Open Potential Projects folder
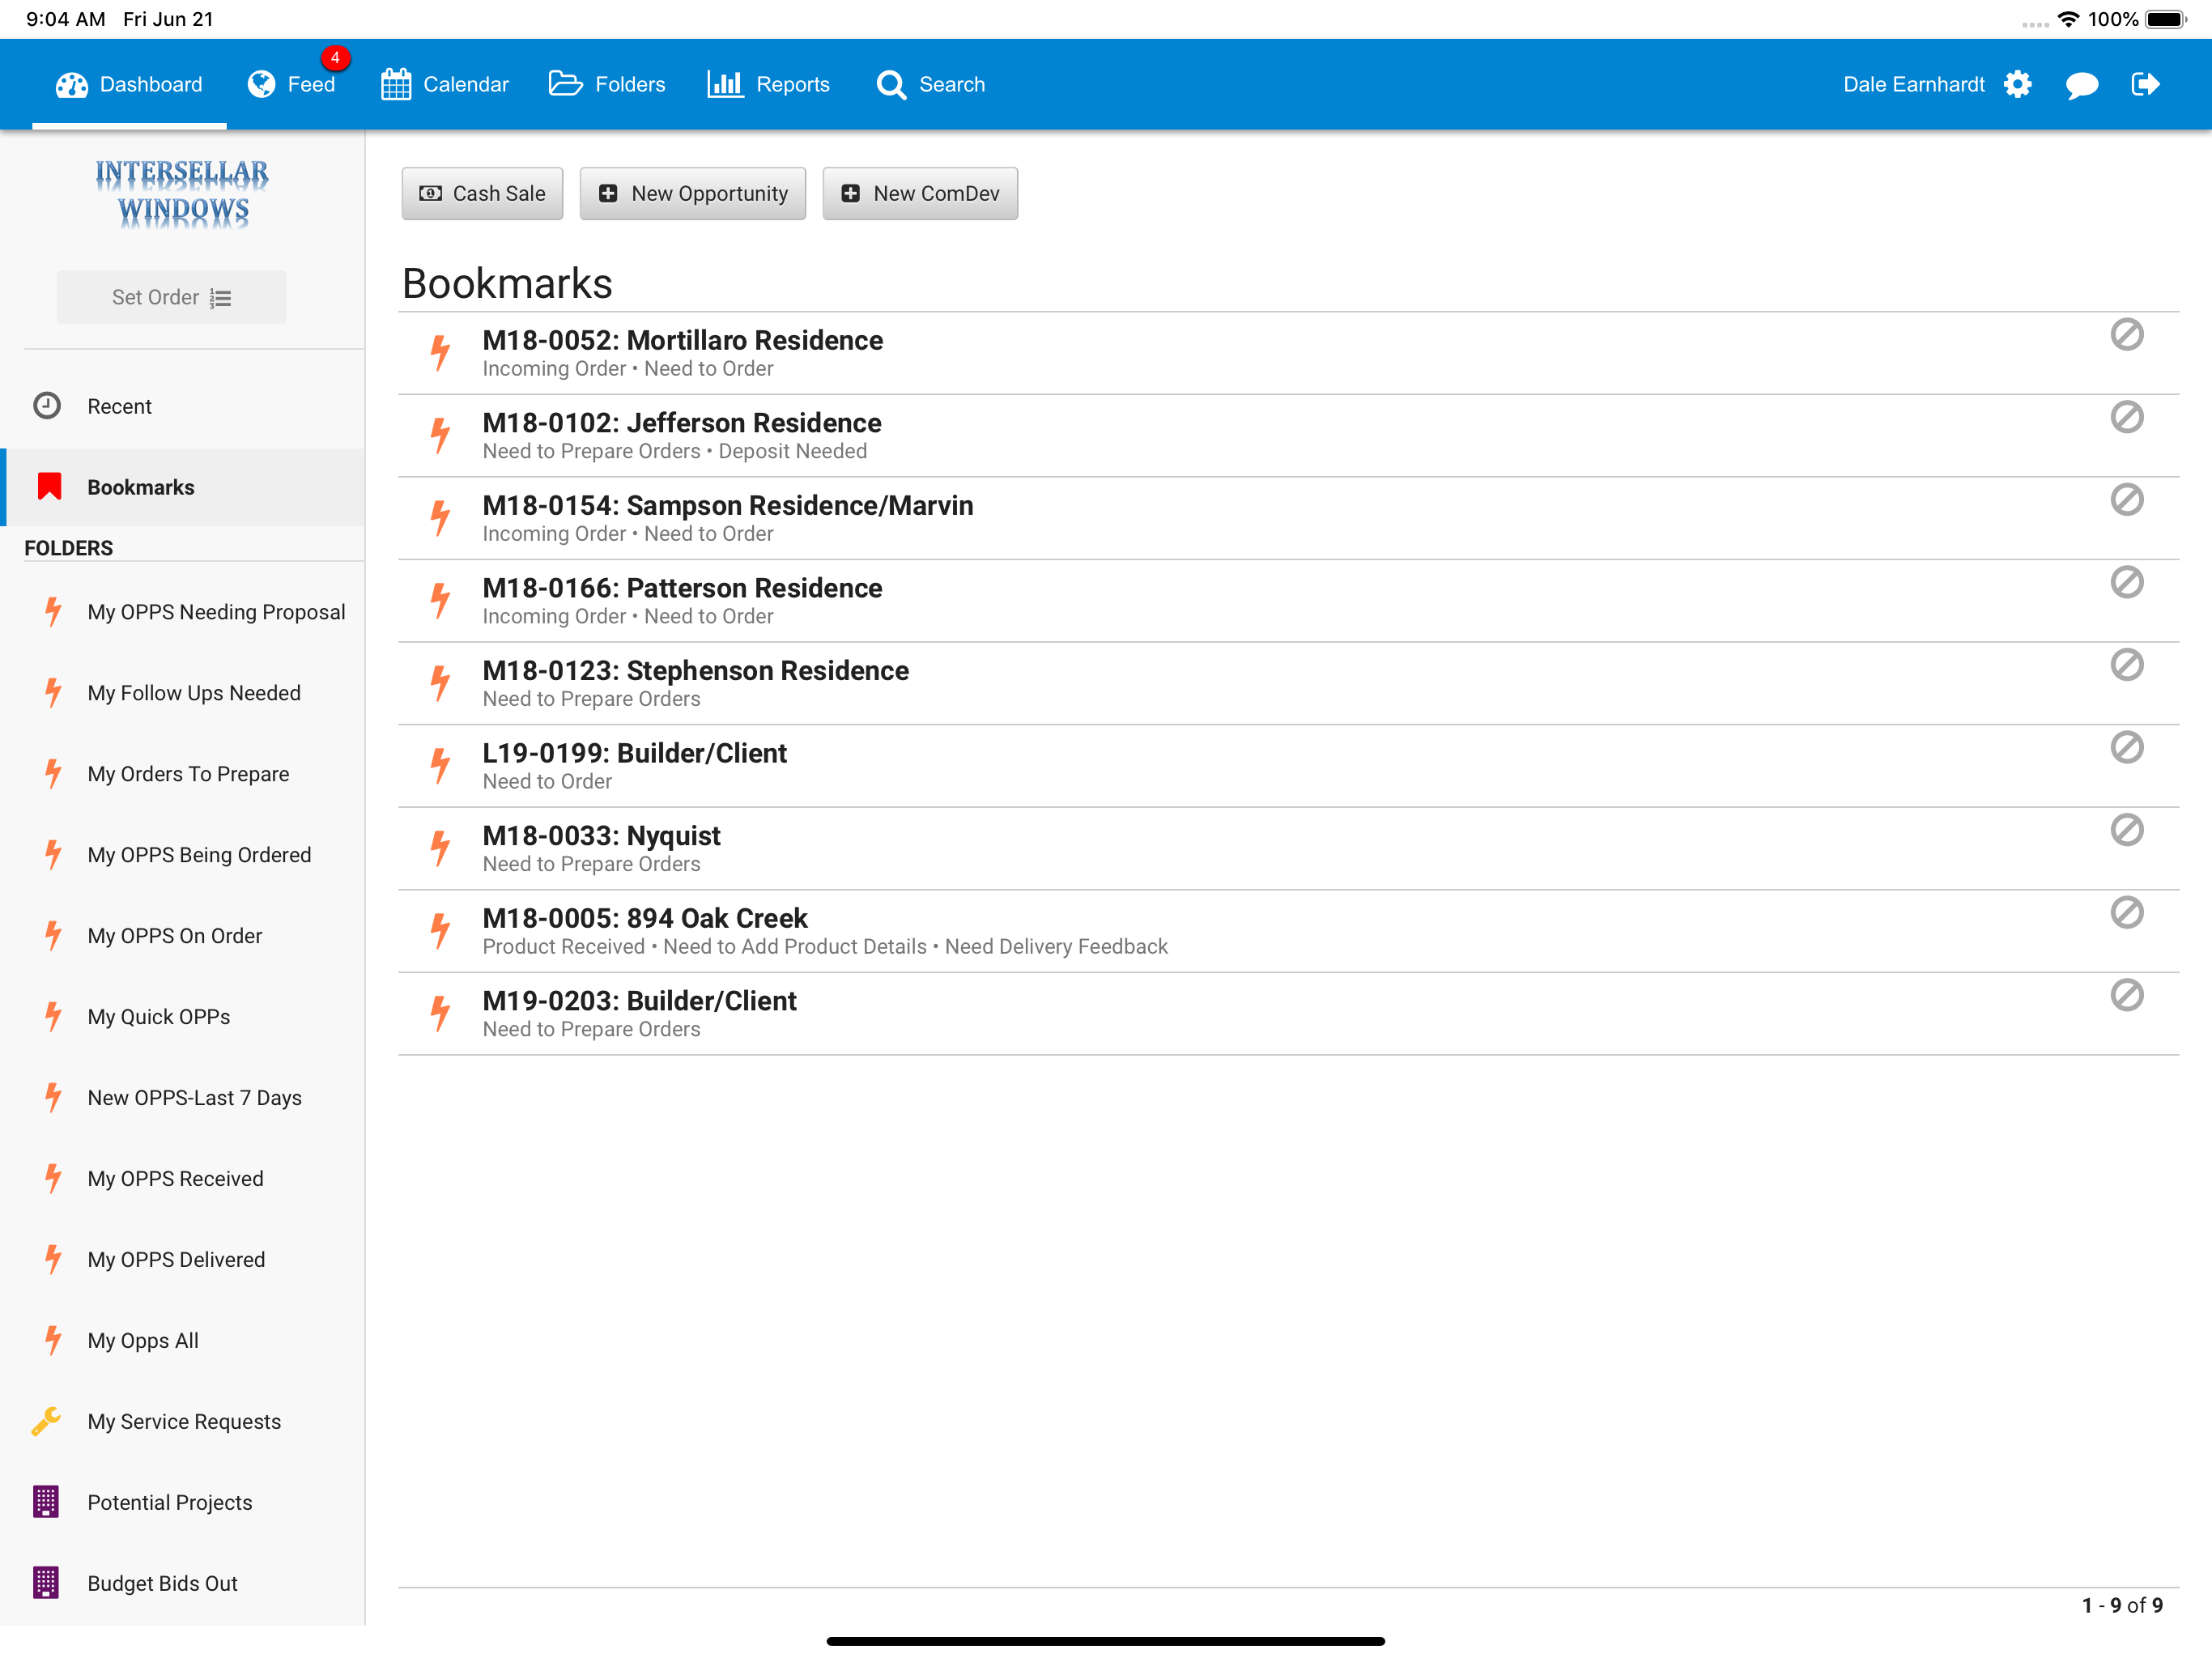The height and width of the screenshot is (1658, 2212). point(183,1503)
